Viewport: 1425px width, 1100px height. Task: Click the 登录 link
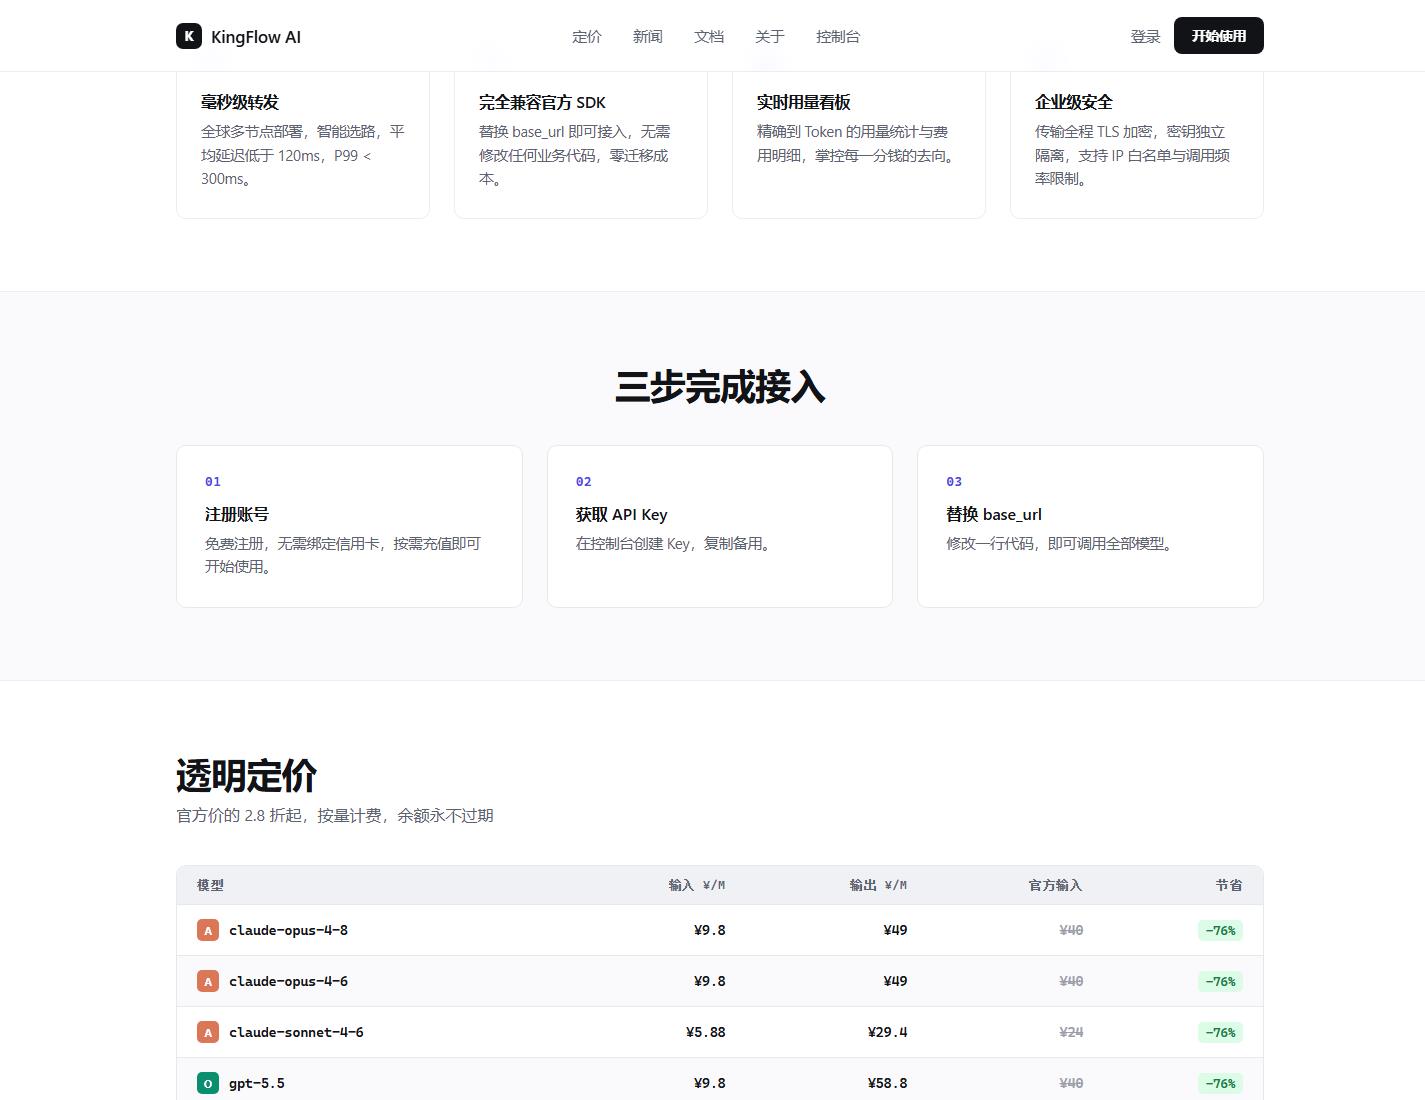tap(1145, 37)
